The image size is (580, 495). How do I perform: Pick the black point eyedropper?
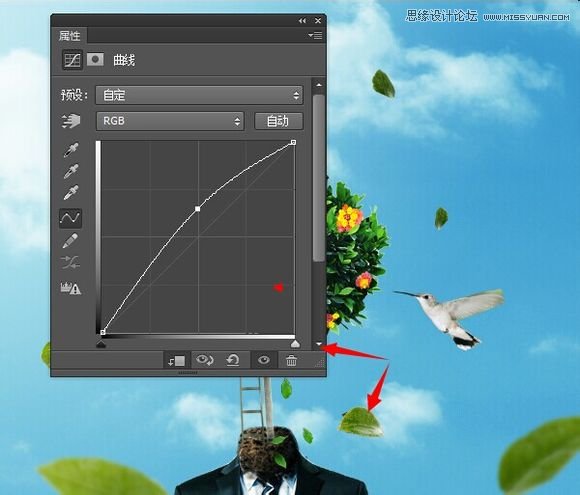[71, 150]
